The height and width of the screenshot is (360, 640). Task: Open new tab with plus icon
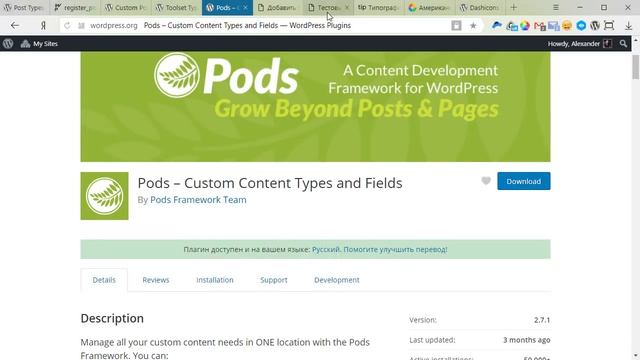click(x=513, y=7)
